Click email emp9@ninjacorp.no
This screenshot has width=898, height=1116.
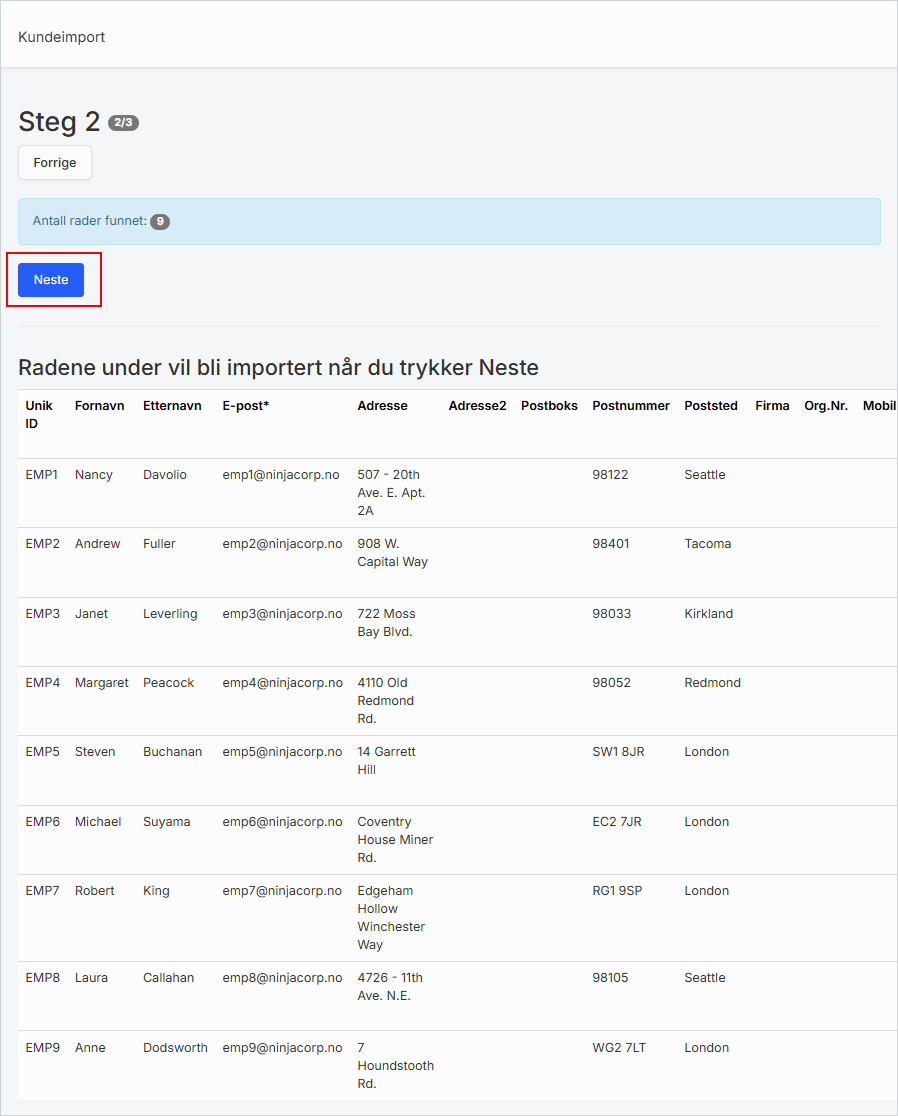coord(282,1048)
